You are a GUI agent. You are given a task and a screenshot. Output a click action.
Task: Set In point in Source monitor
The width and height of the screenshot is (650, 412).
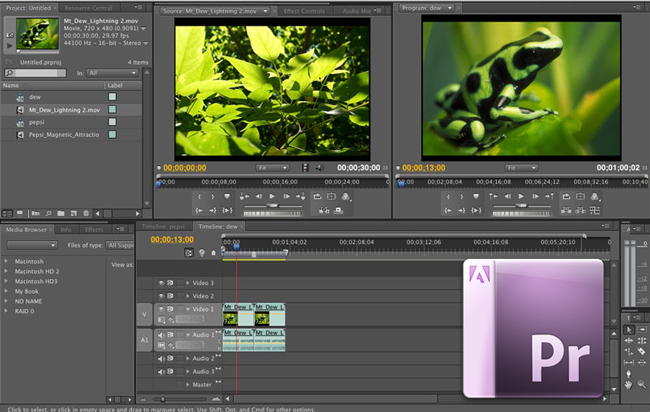tap(199, 197)
